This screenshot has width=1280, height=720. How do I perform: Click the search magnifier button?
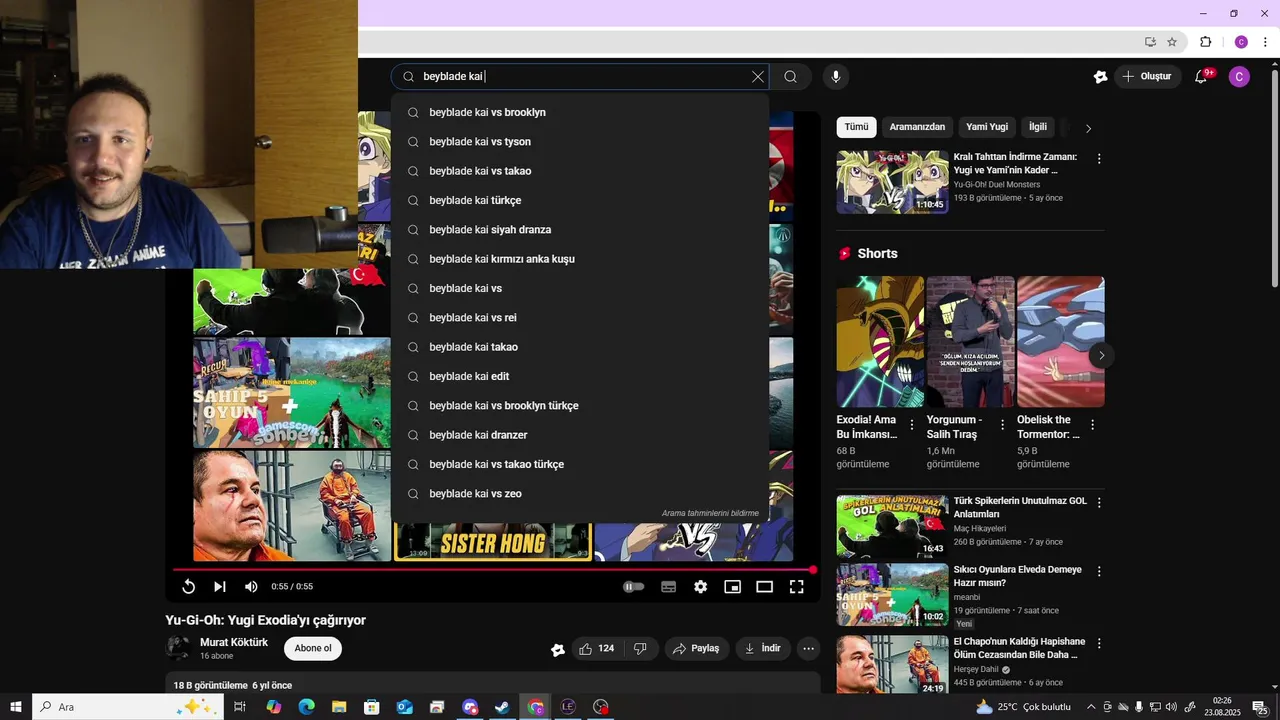(x=790, y=77)
